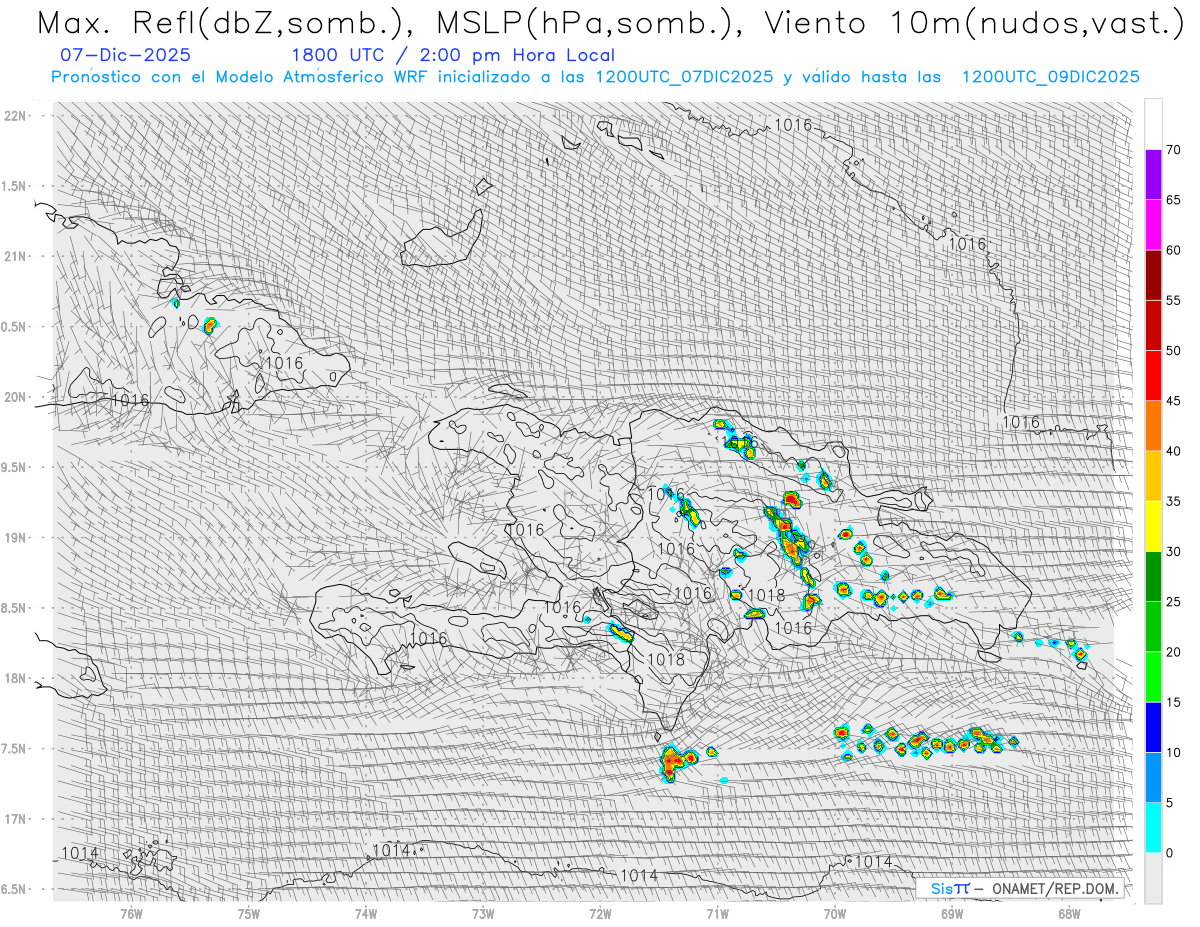Pick the purple 65–70 dBZ colorbar band
The height and width of the screenshot is (927, 1200).
pos(1153,175)
